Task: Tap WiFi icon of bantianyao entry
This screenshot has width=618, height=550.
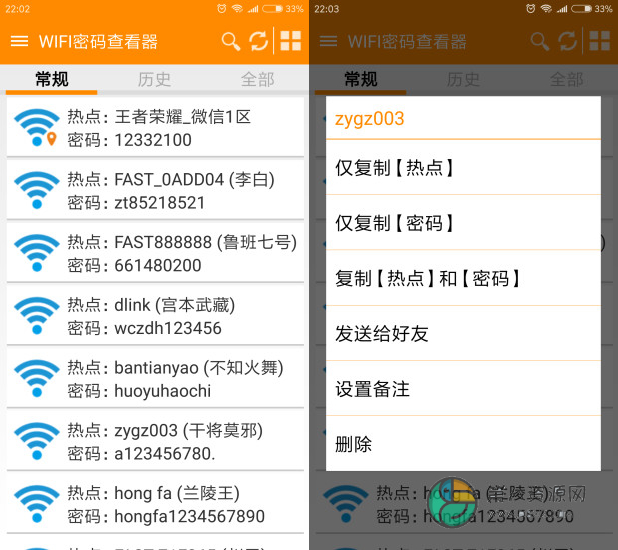Action: pos(36,378)
